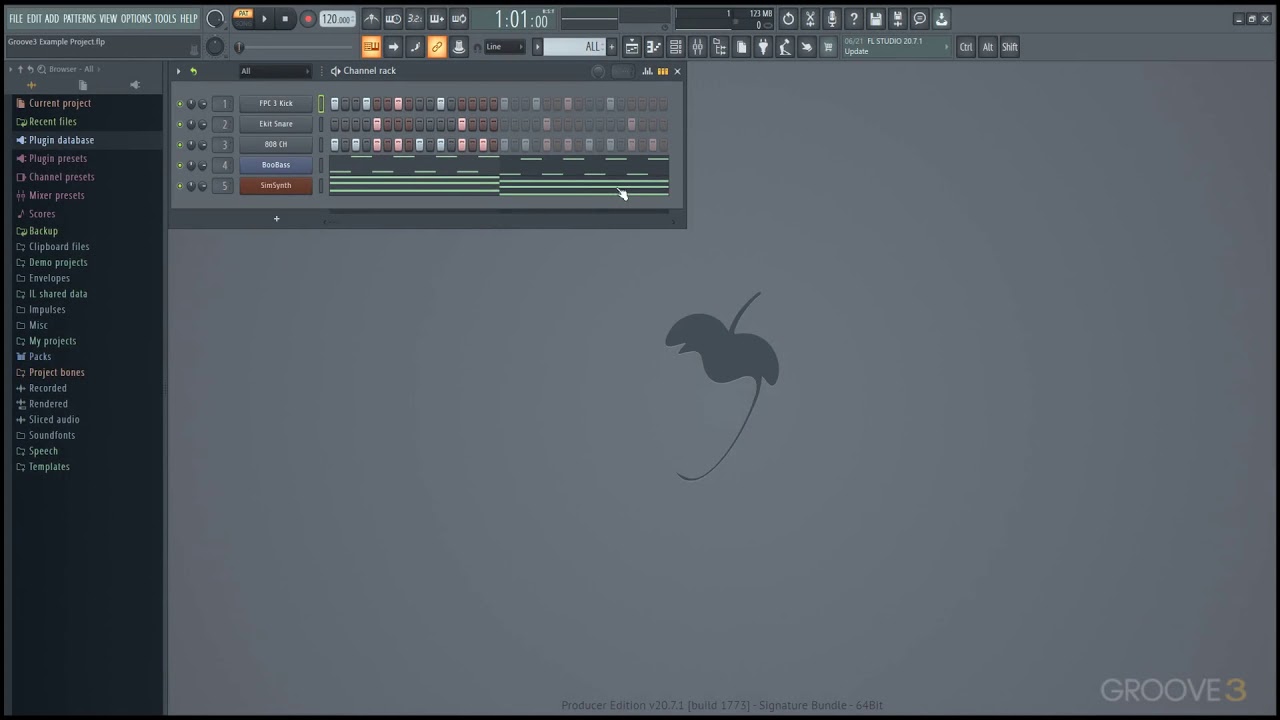Mute the 808 CH channel
The width and height of the screenshot is (1280, 720).
point(180,145)
